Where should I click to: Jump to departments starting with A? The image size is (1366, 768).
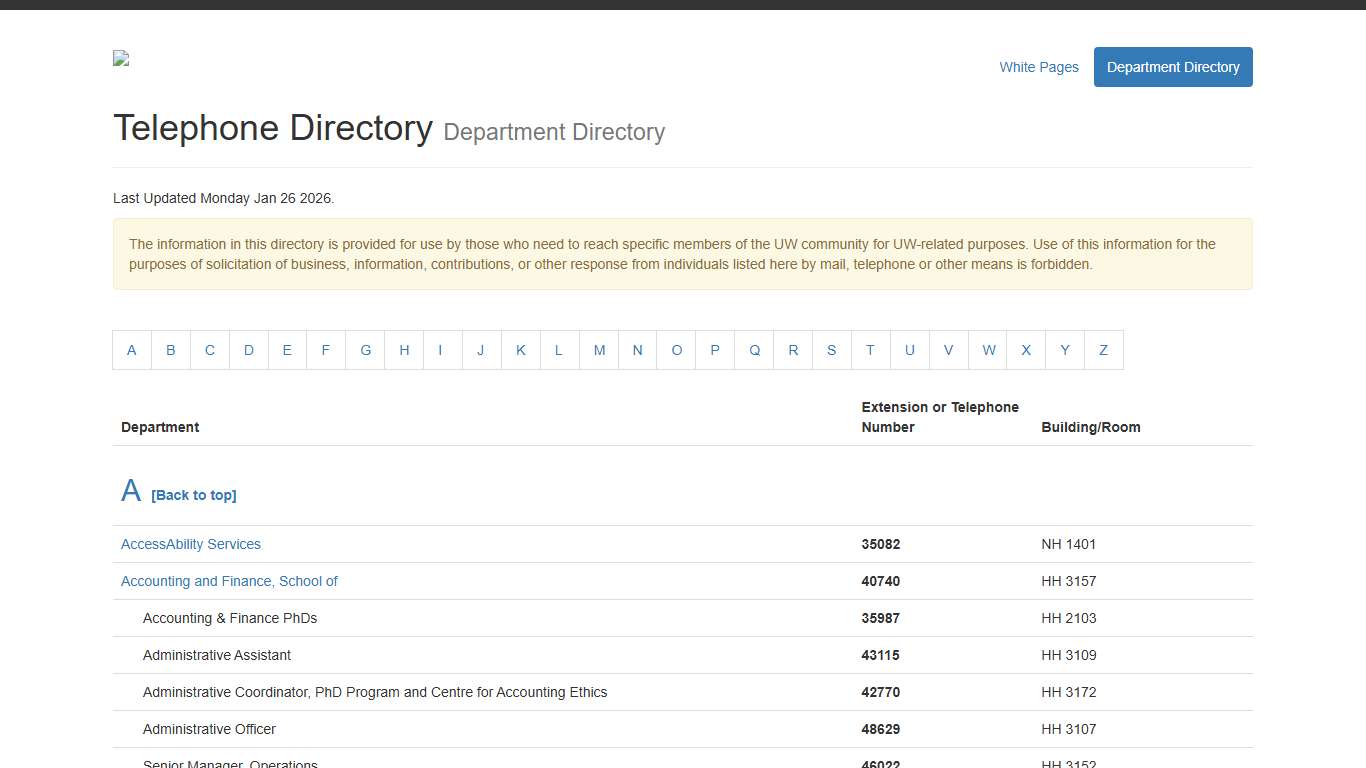(131, 350)
